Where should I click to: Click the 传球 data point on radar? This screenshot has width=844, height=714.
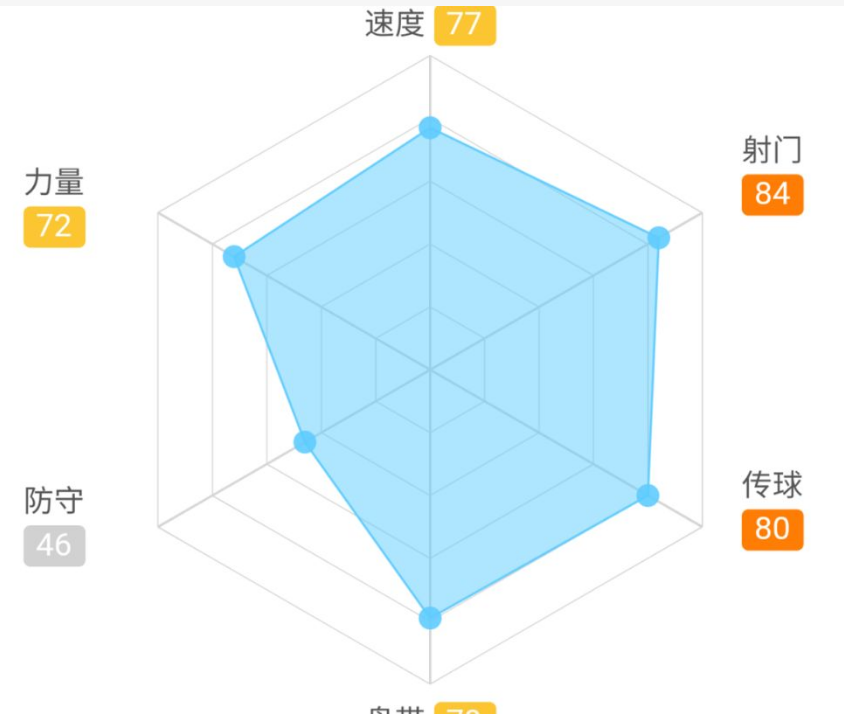648,495
